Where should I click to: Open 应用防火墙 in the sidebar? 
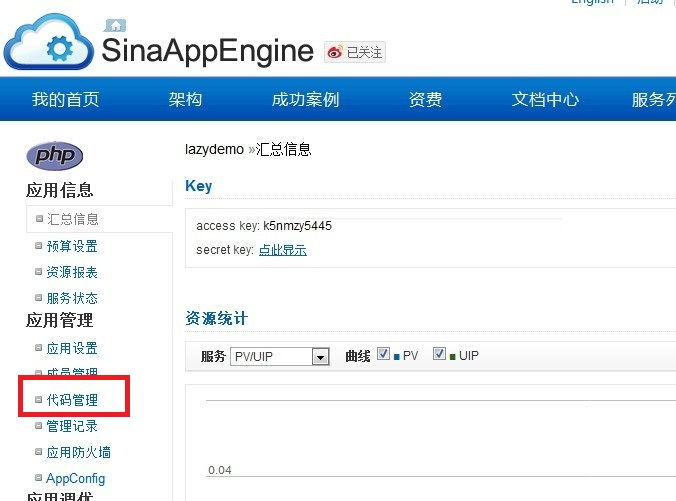coord(78,452)
